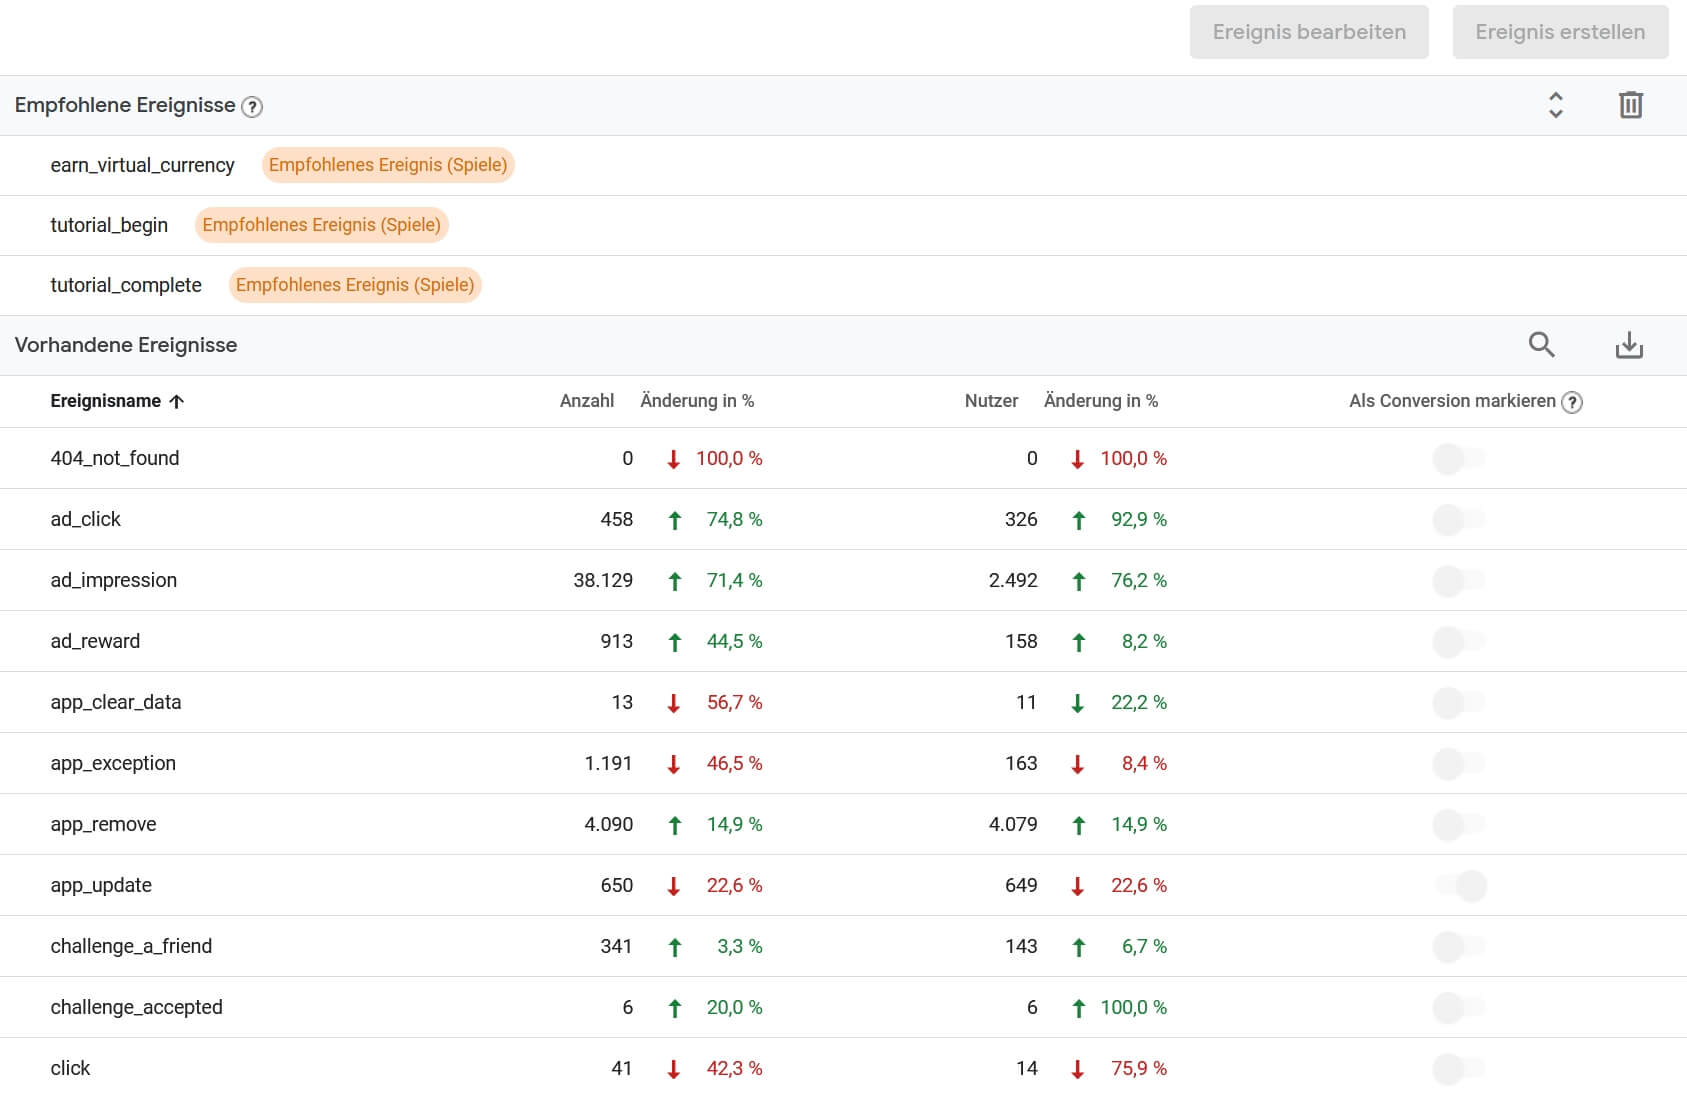Click the Ereignis erstellen button
This screenshot has height=1097, width=1687.
(x=1559, y=32)
